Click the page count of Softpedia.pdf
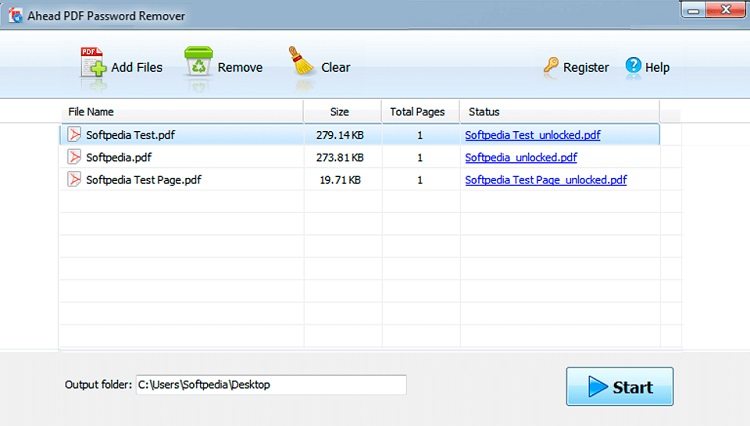750x426 pixels. [420, 158]
